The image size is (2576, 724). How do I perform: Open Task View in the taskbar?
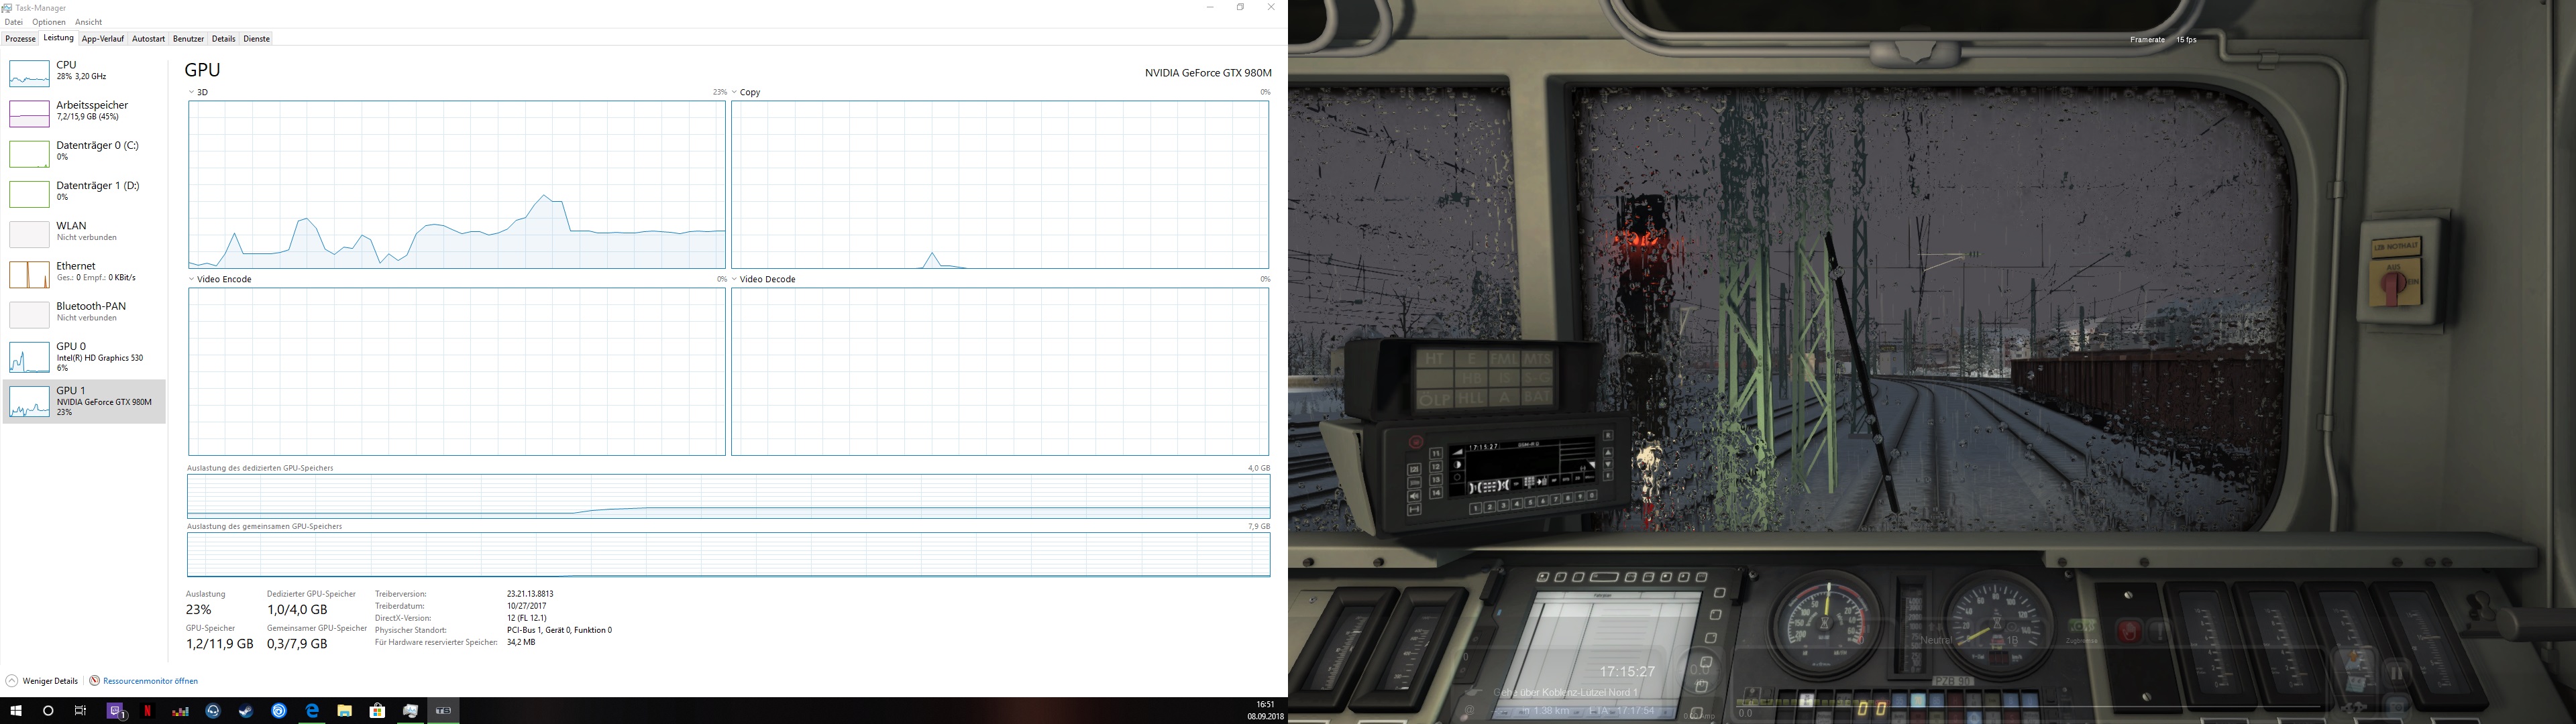click(81, 711)
